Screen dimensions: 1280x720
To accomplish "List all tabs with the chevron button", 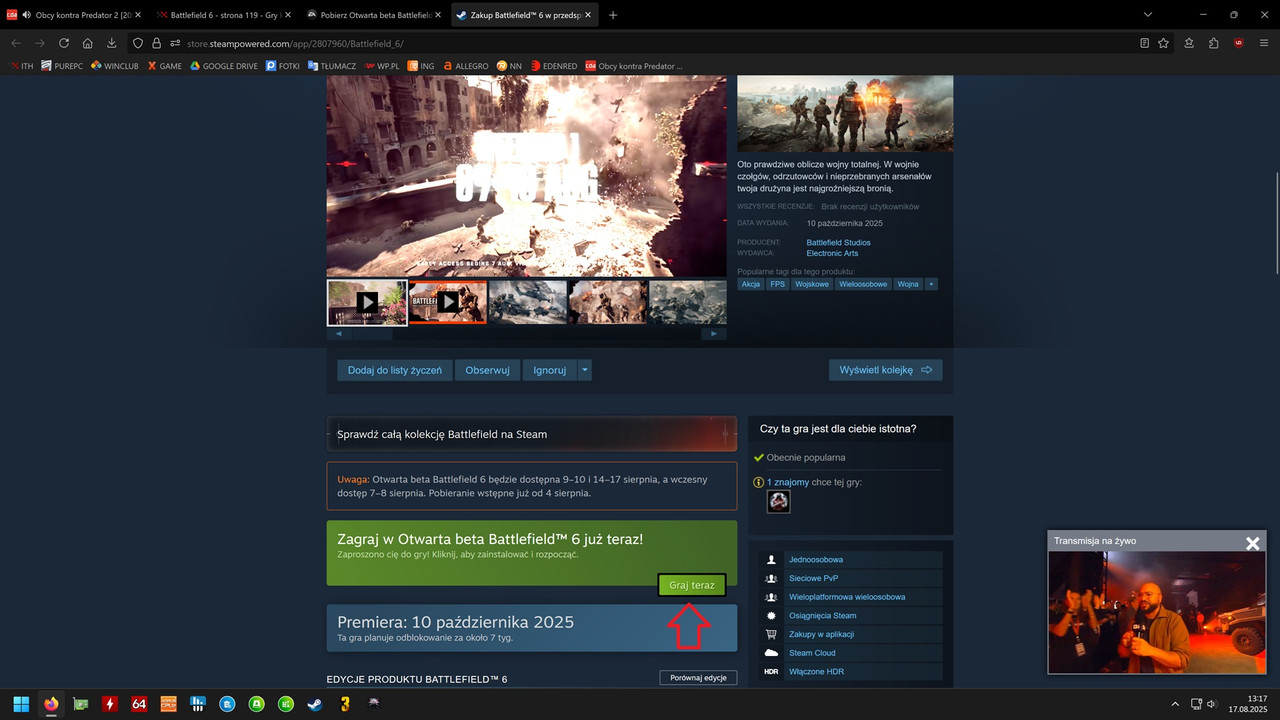I will click(x=1146, y=15).
